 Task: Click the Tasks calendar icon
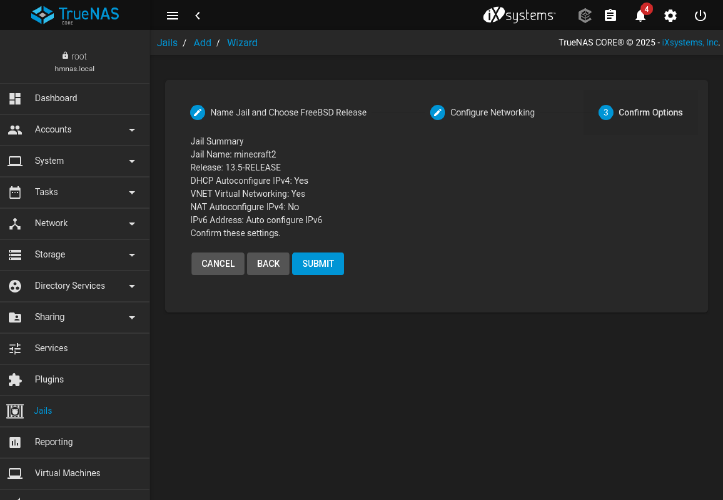(x=15, y=192)
